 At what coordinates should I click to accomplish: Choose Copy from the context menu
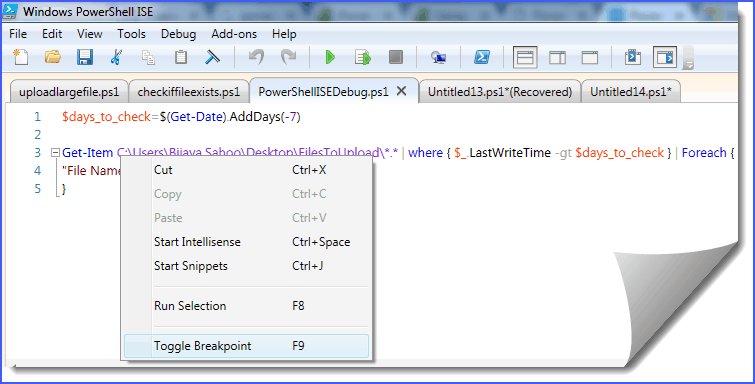(247, 194)
